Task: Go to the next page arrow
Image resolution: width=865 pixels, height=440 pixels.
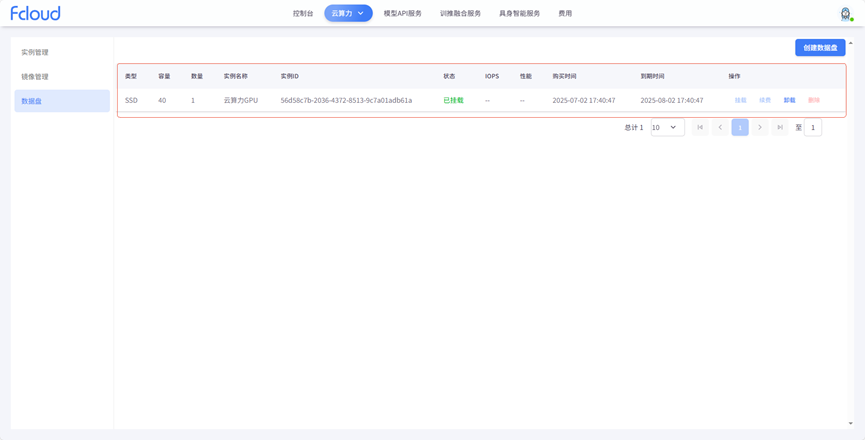Action: click(x=760, y=128)
